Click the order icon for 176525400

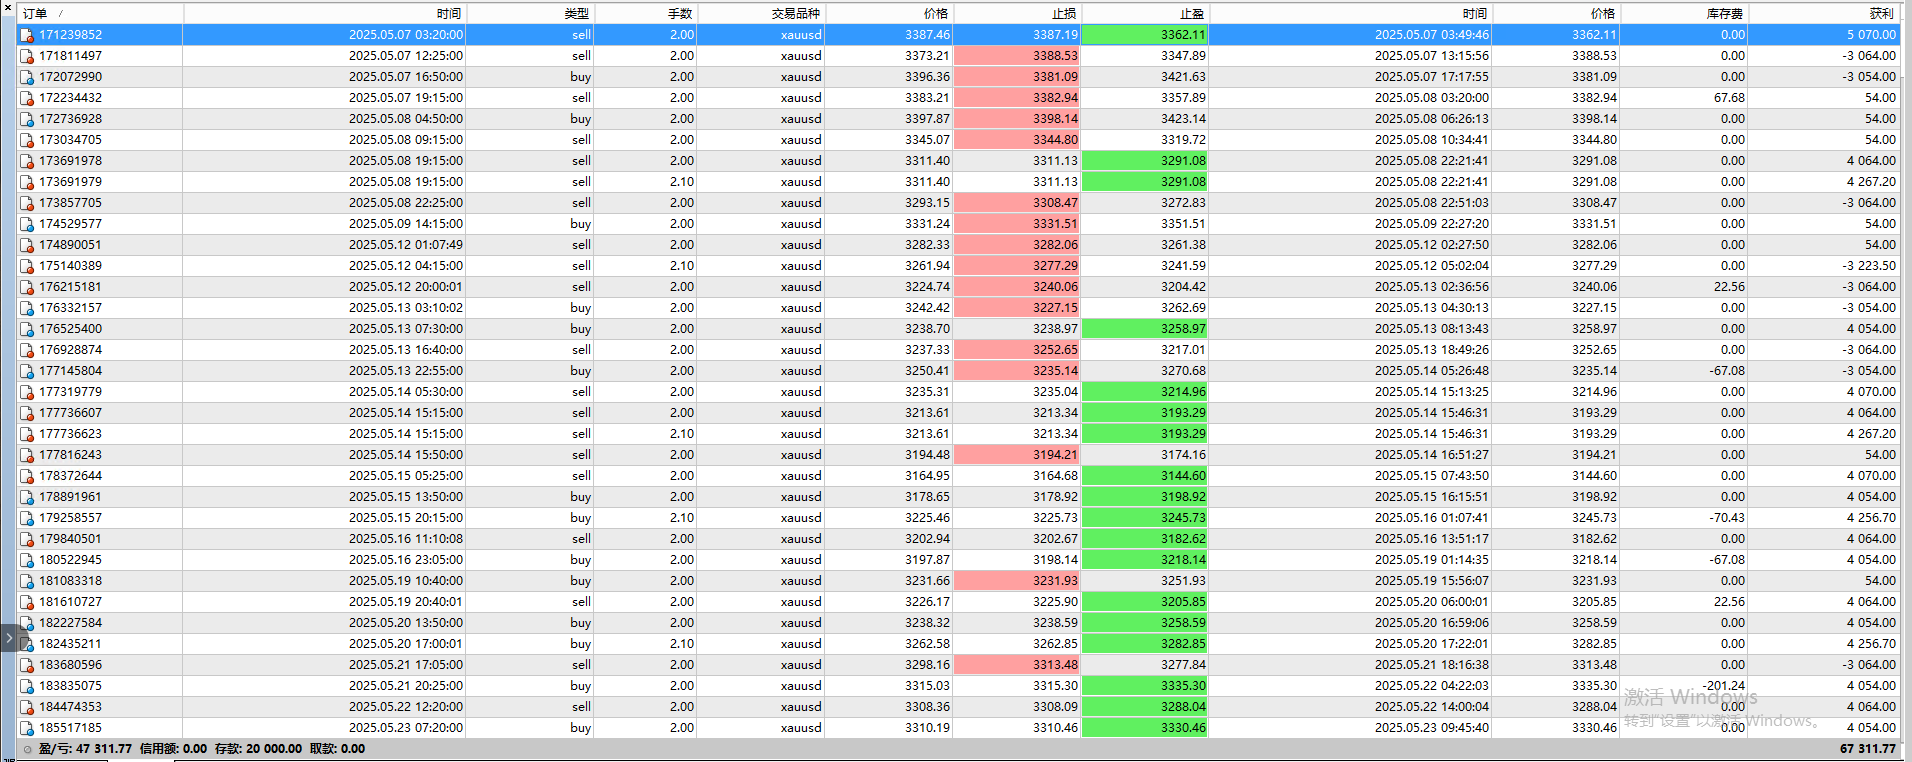27,329
